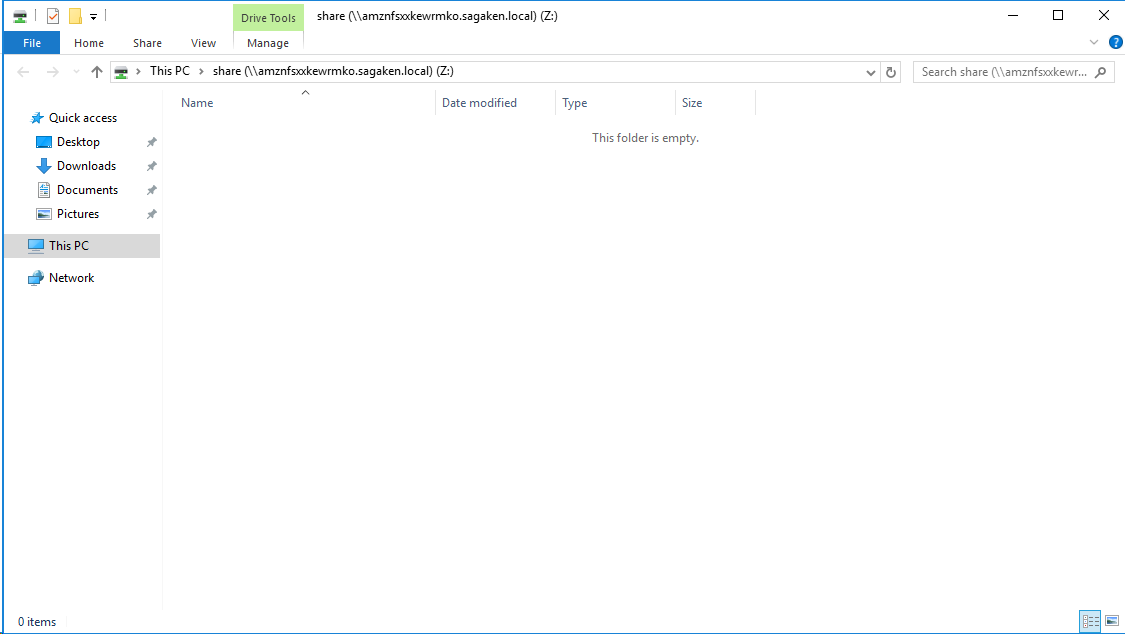
Task: Open the Customize Quick Access Toolbar dropdown
Action: coord(93,16)
